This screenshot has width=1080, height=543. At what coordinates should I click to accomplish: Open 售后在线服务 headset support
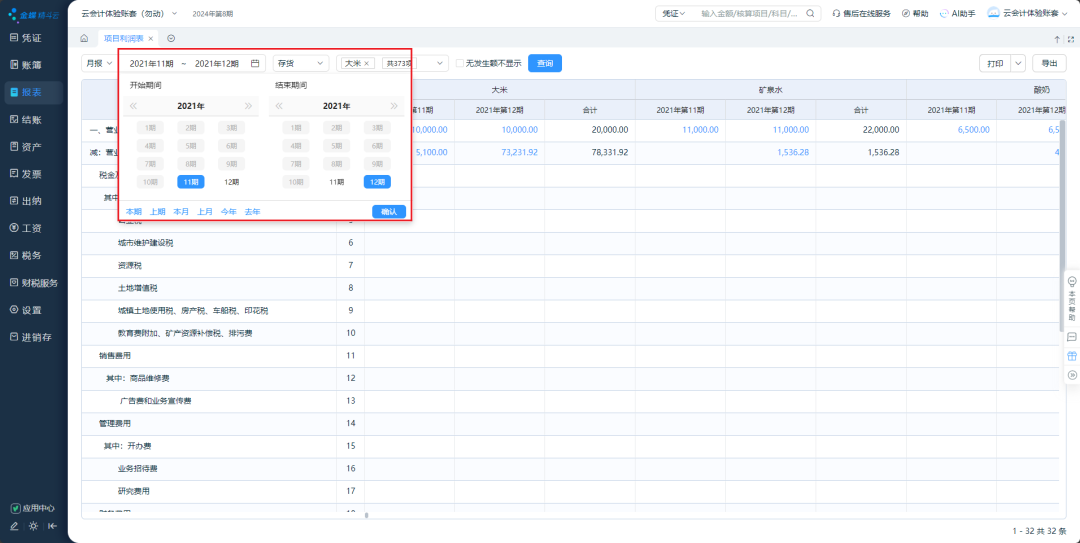pos(862,13)
